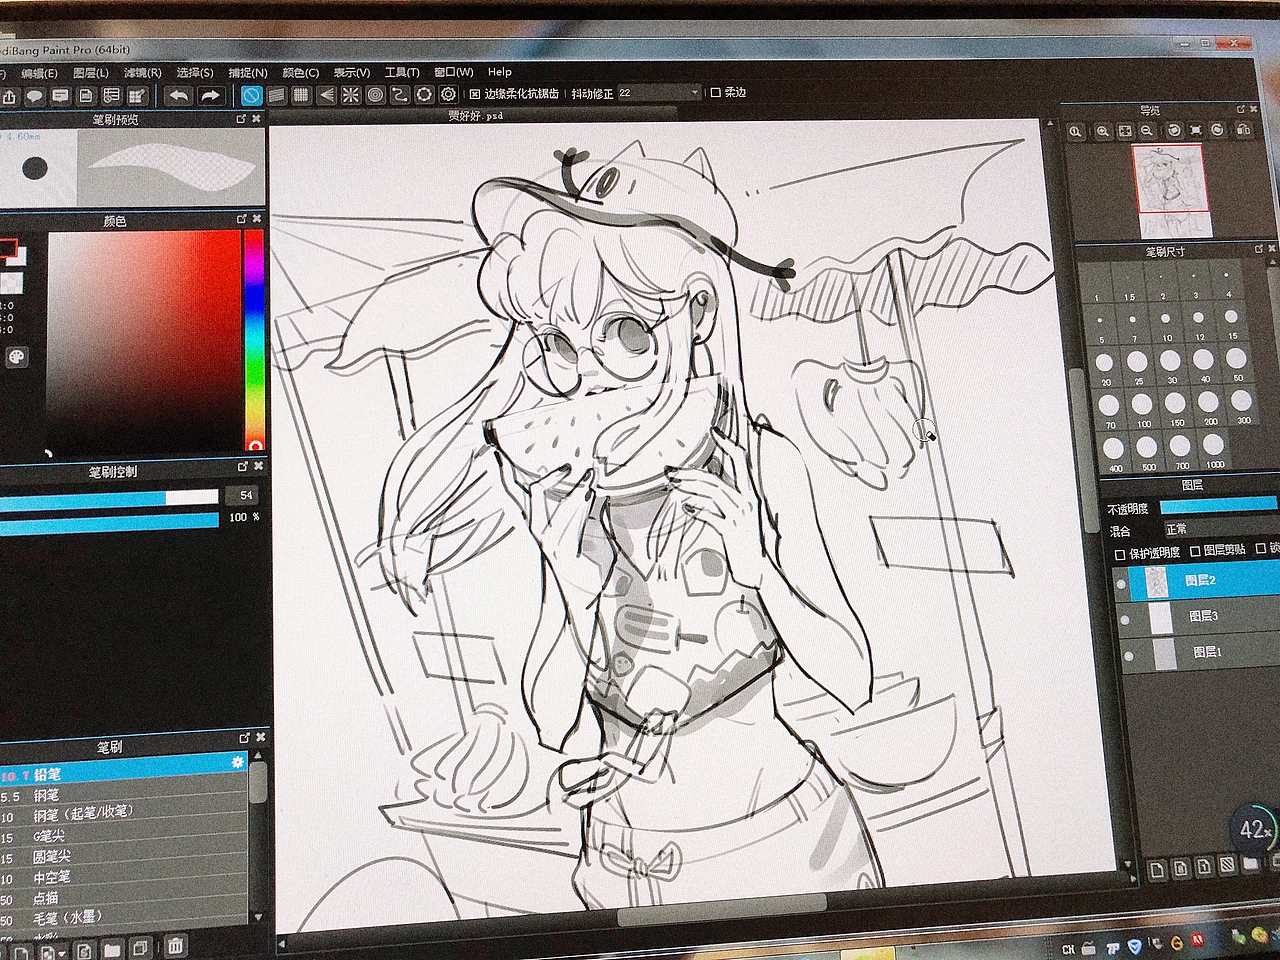1280x960 pixels.
Task: Hide the 图层2 layer
Action: coord(1121,584)
